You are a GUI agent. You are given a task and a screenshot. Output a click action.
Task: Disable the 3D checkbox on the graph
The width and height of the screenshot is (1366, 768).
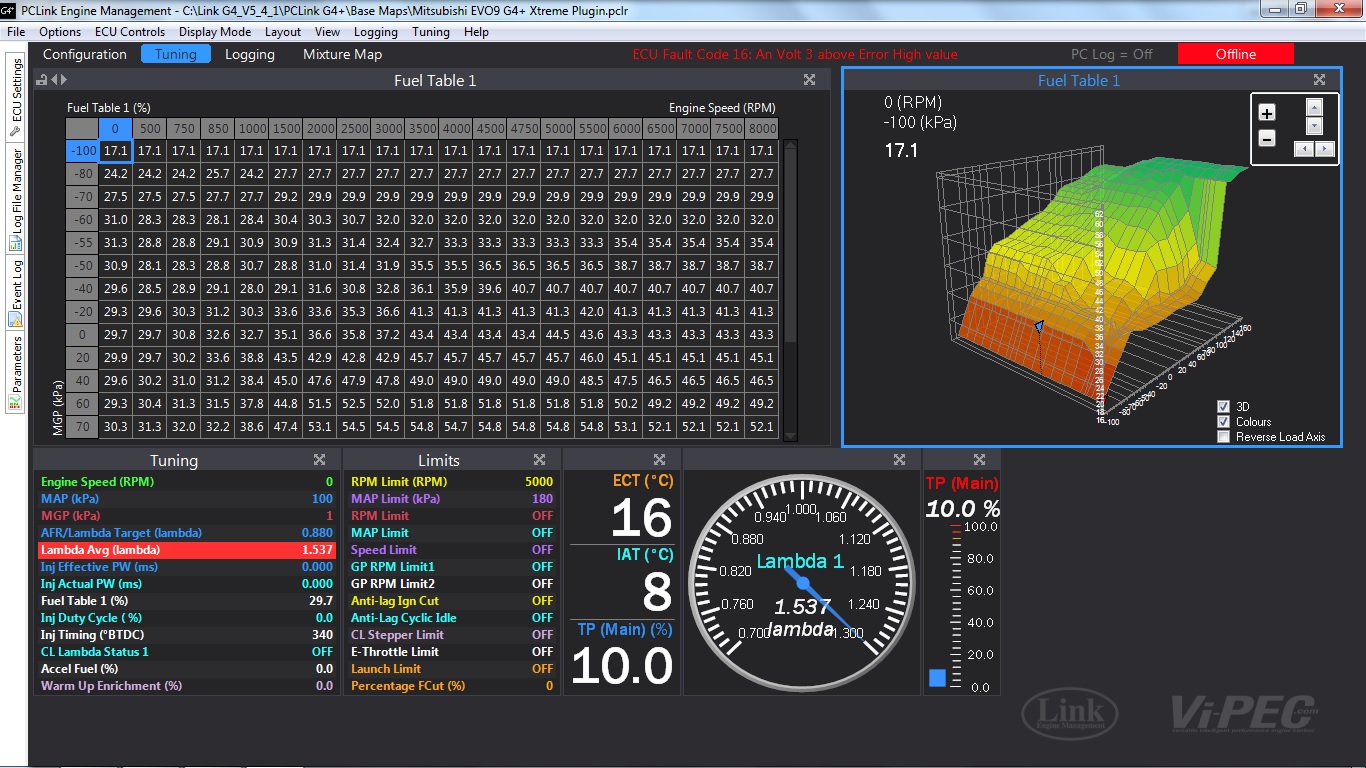tap(1224, 406)
